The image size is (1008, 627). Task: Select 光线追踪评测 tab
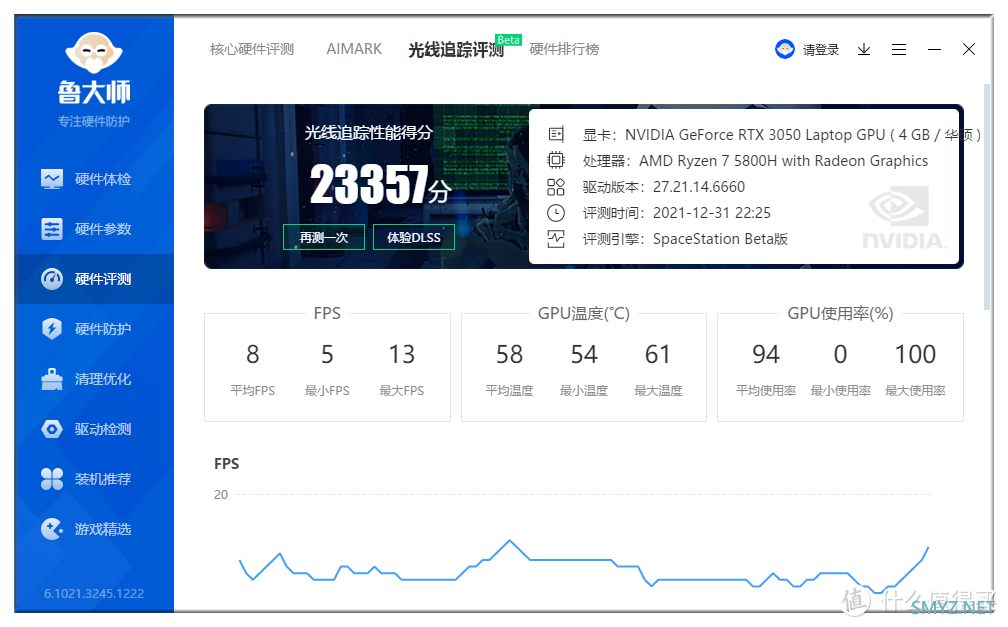coord(456,50)
